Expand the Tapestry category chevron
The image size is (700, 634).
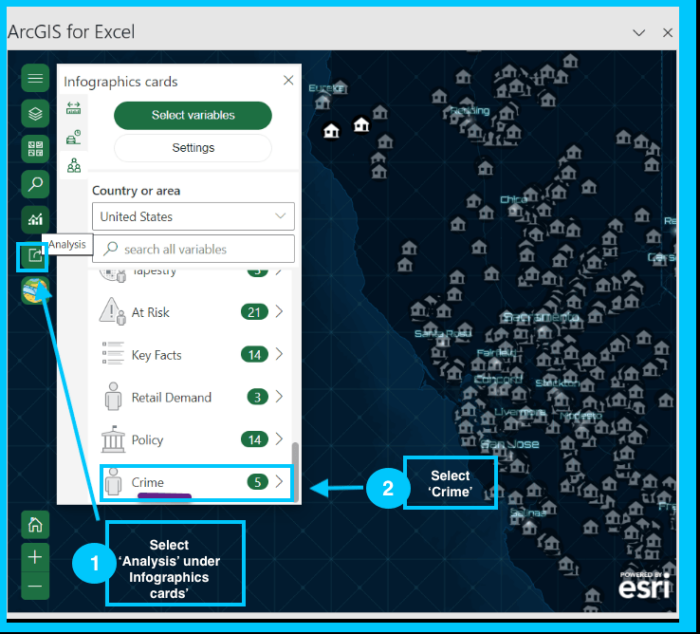click(279, 271)
